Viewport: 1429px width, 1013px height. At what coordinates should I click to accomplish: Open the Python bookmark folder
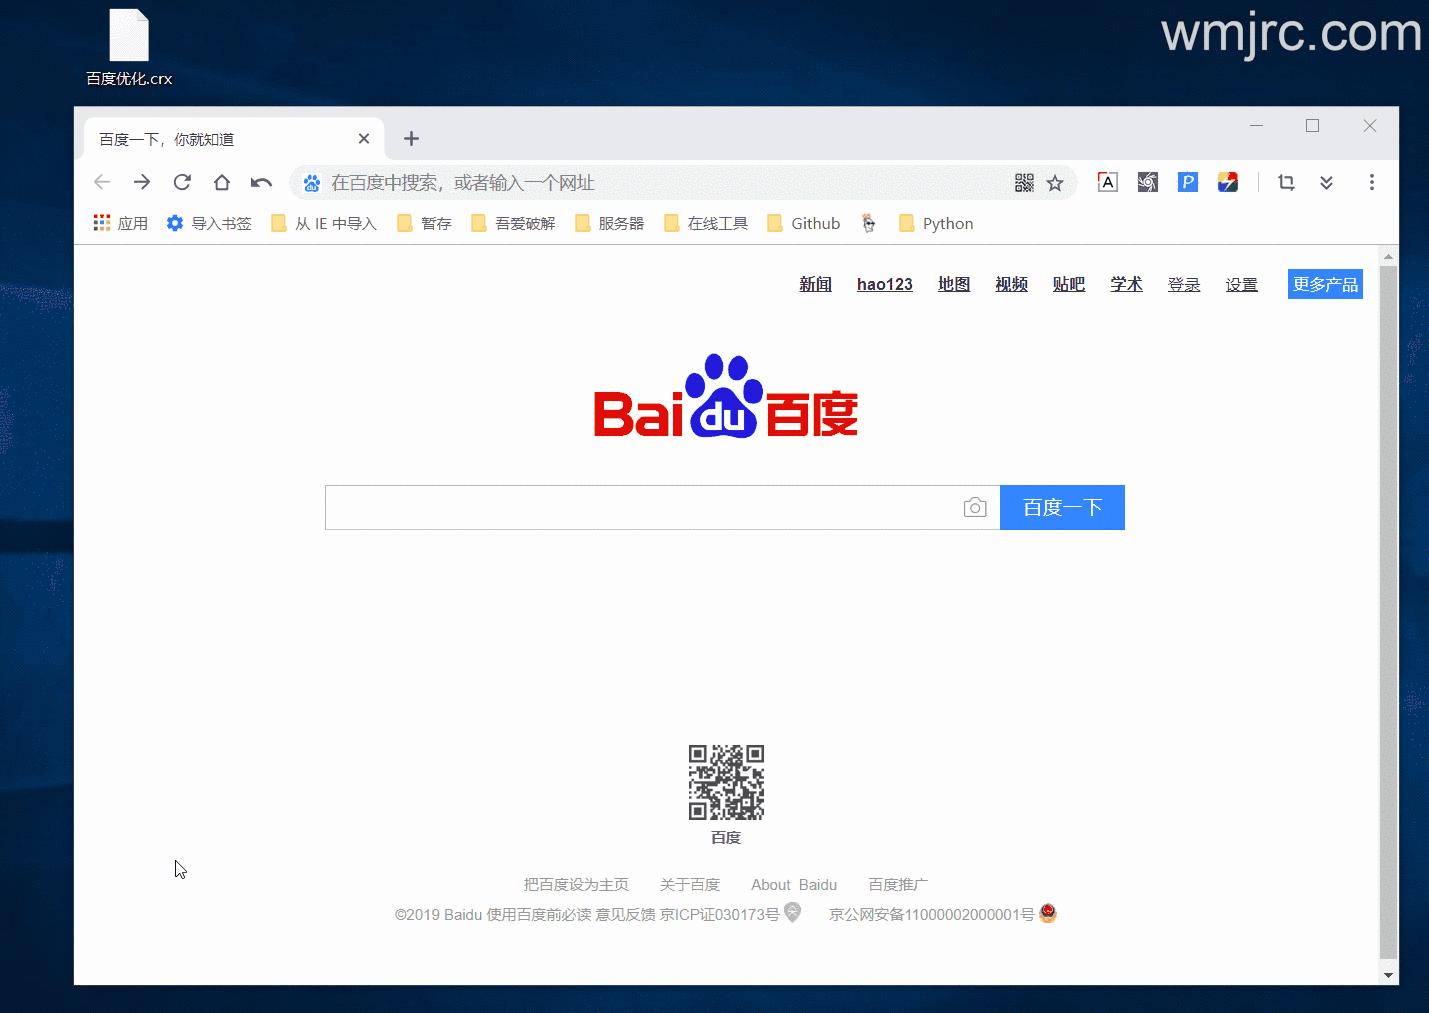(x=936, y=223)
